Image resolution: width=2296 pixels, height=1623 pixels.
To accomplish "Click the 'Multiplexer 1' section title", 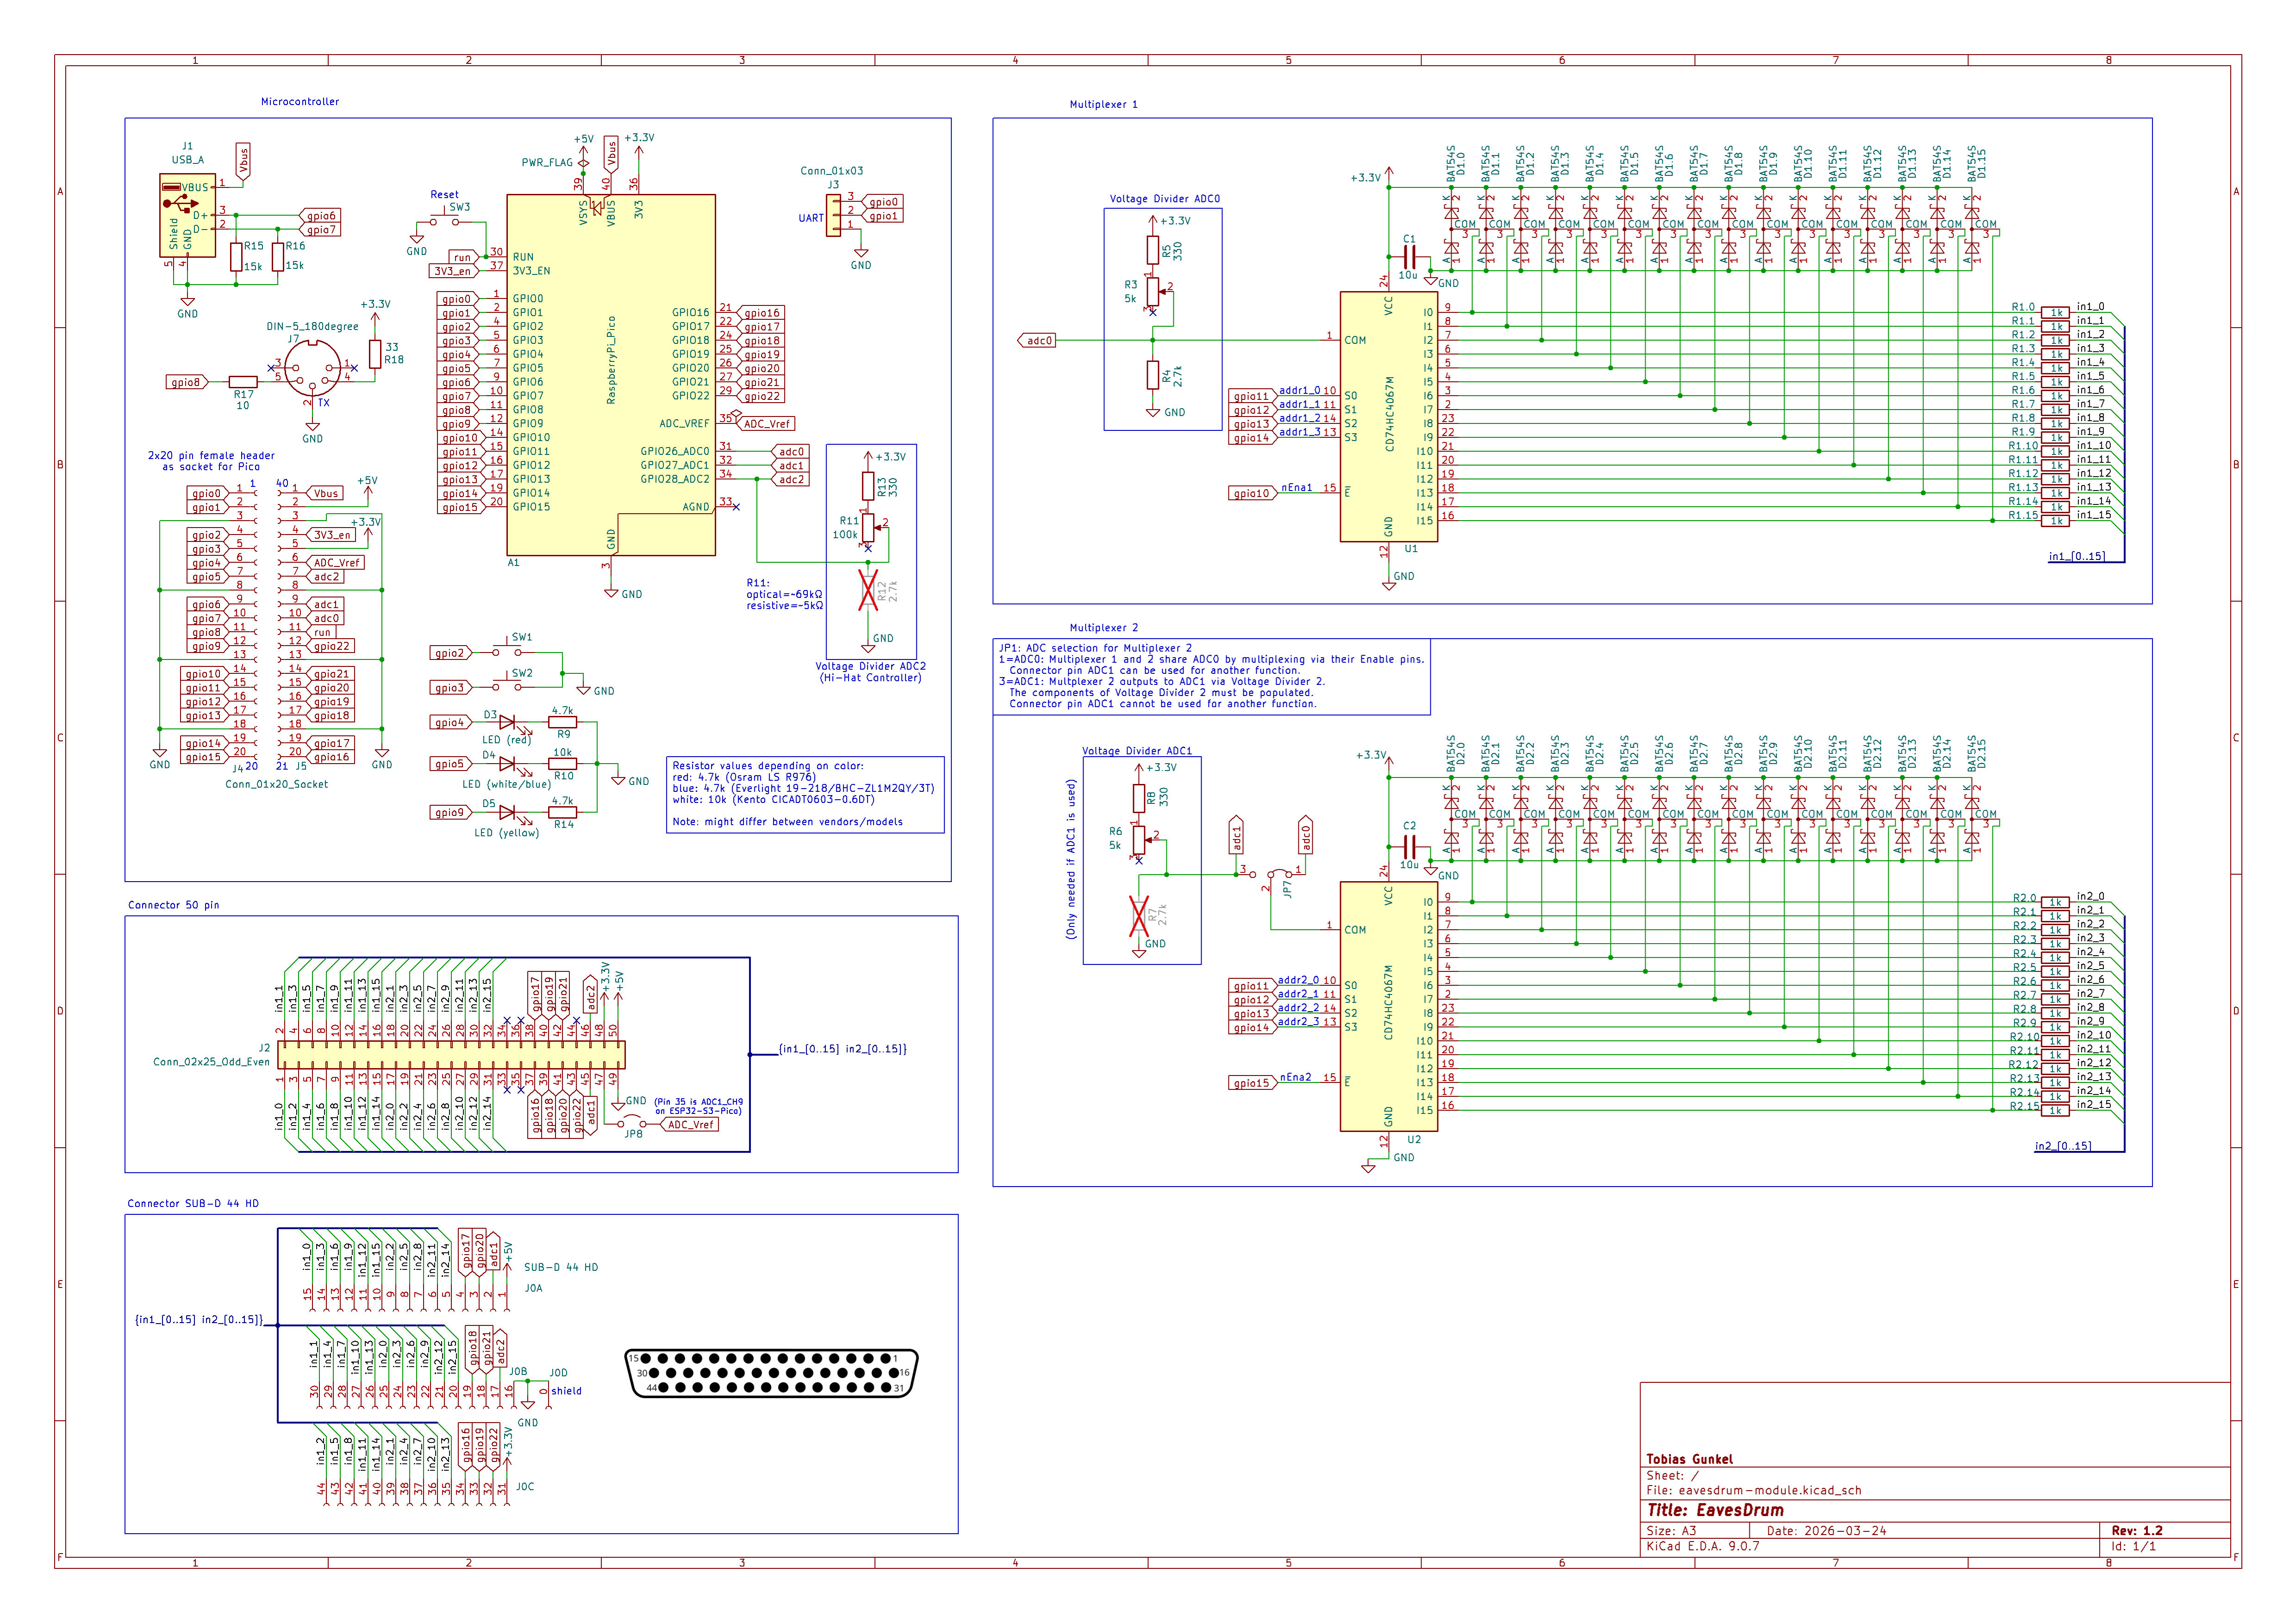I will (x=1103, y=104).
